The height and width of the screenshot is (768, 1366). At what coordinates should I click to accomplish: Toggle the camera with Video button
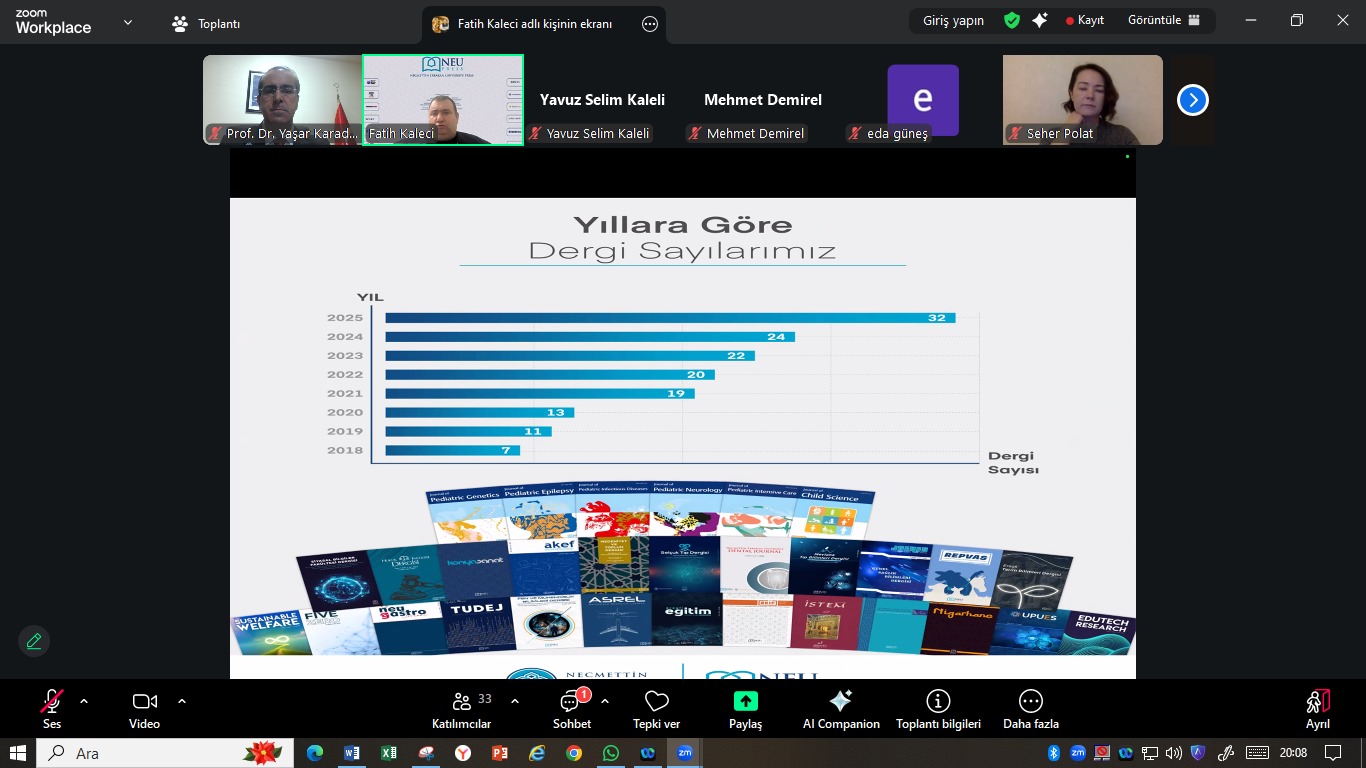[x=144, y=706]
